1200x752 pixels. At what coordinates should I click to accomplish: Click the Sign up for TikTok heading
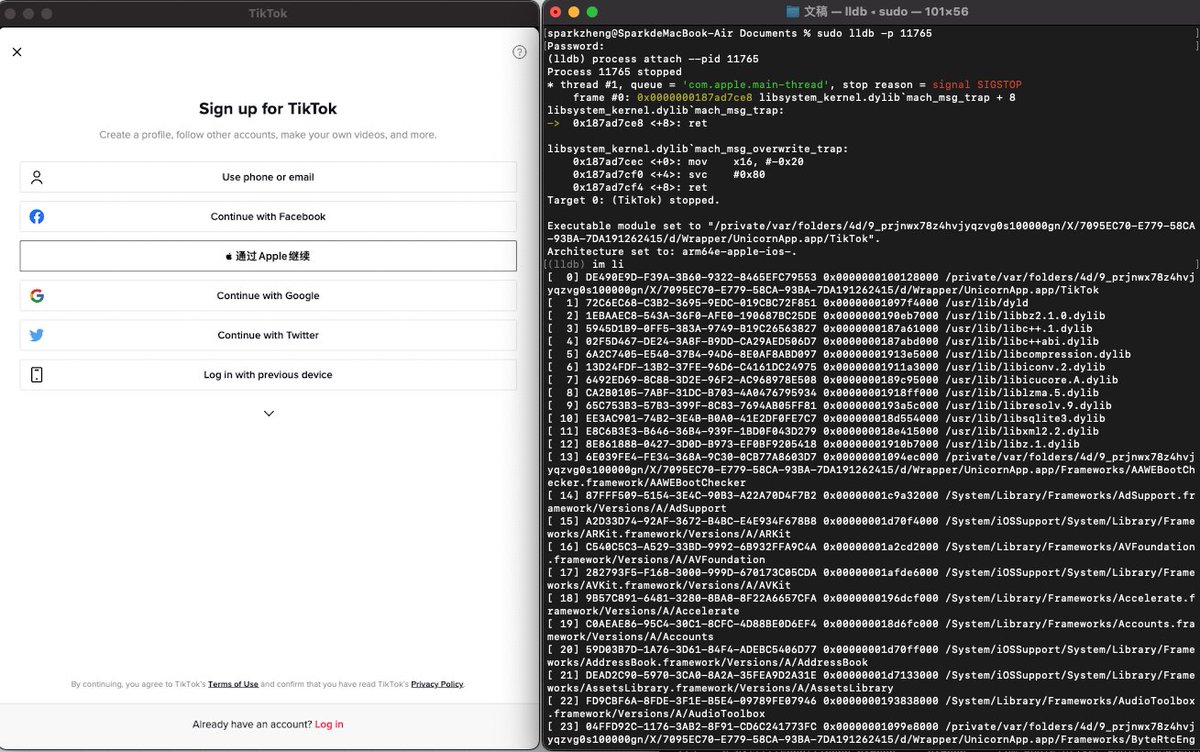268,109
